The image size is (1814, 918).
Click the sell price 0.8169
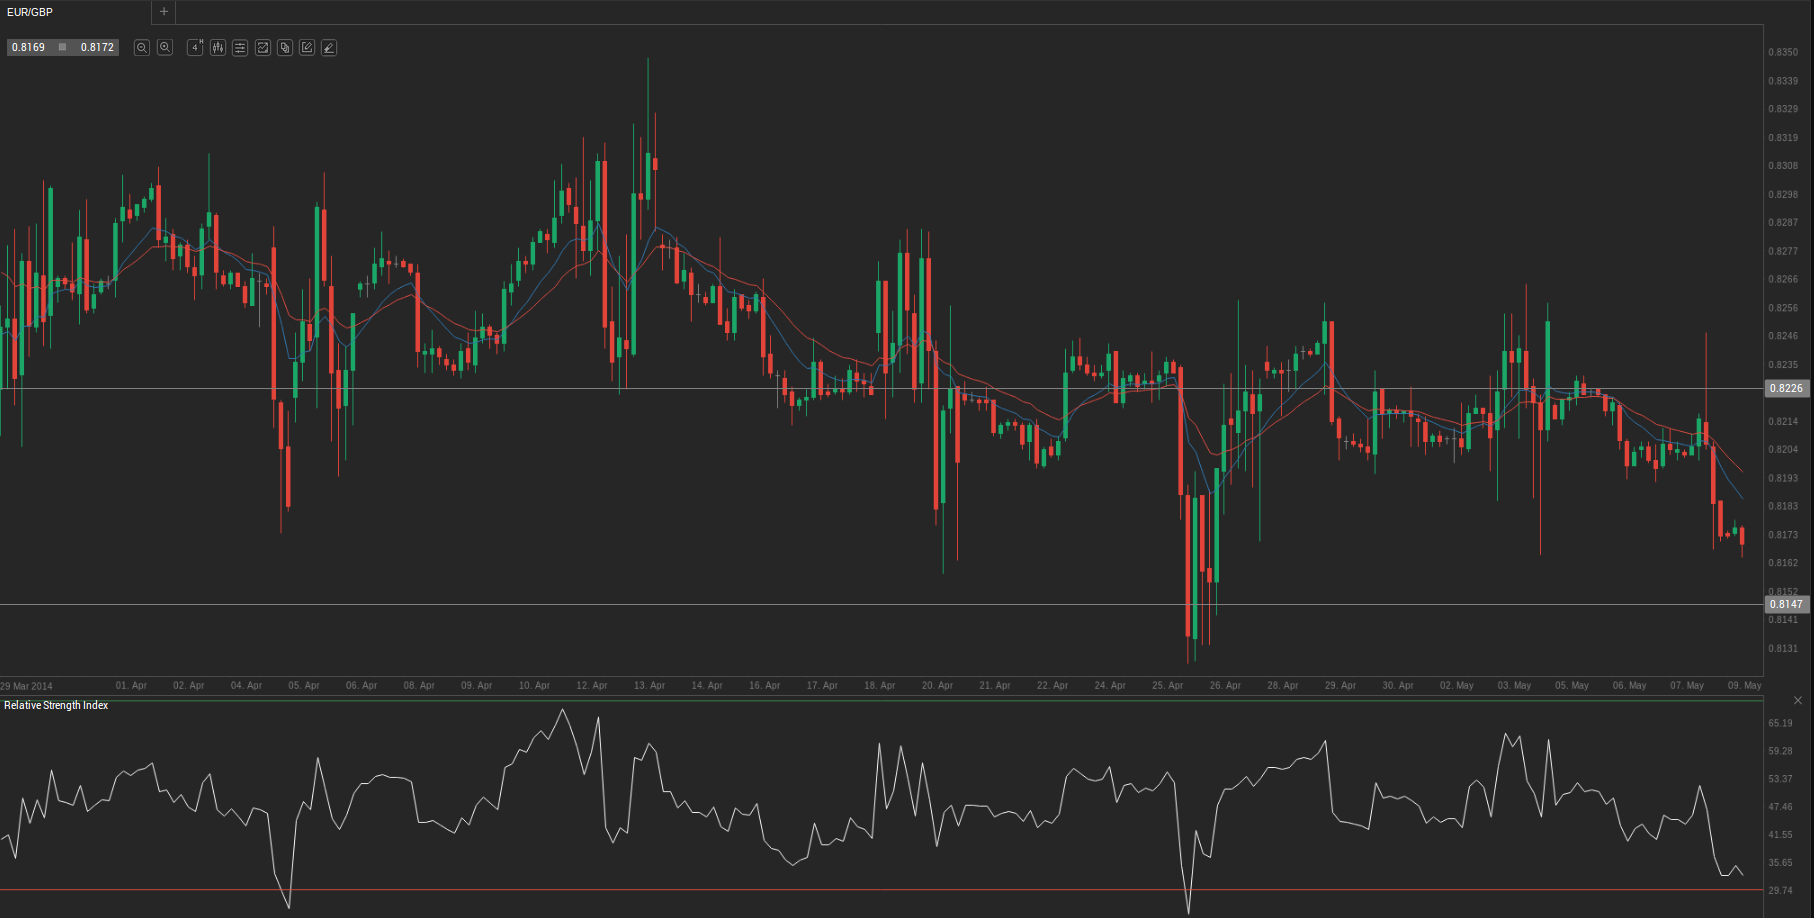(x=29, y=48)
